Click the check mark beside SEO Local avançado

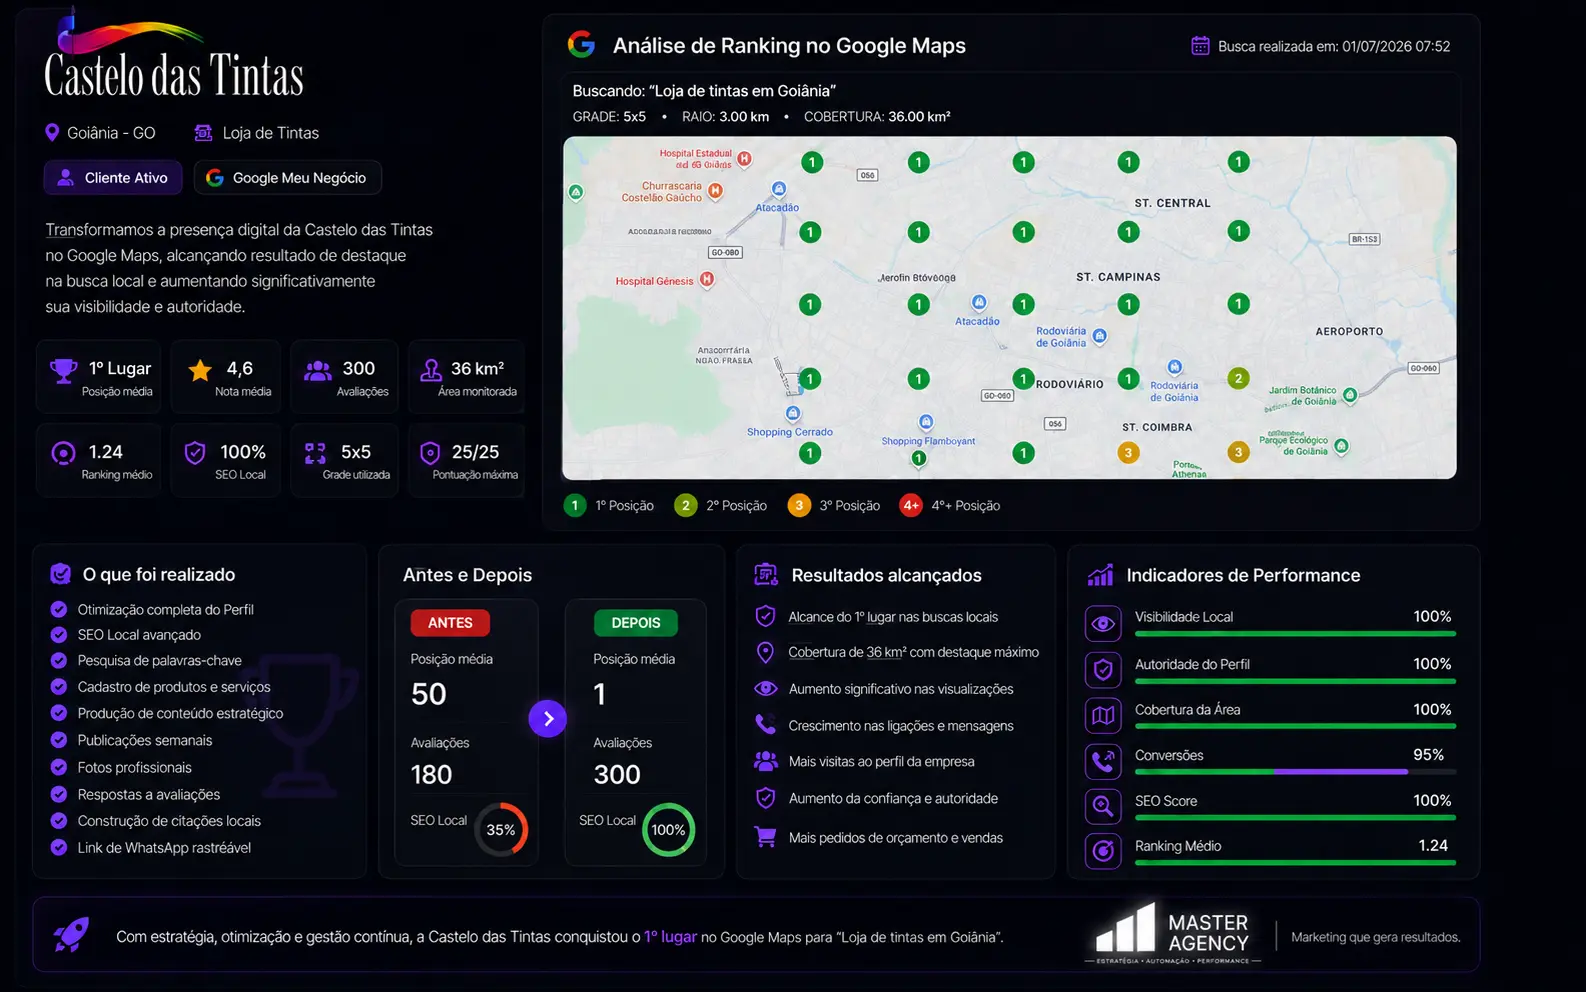coord(59,634)
